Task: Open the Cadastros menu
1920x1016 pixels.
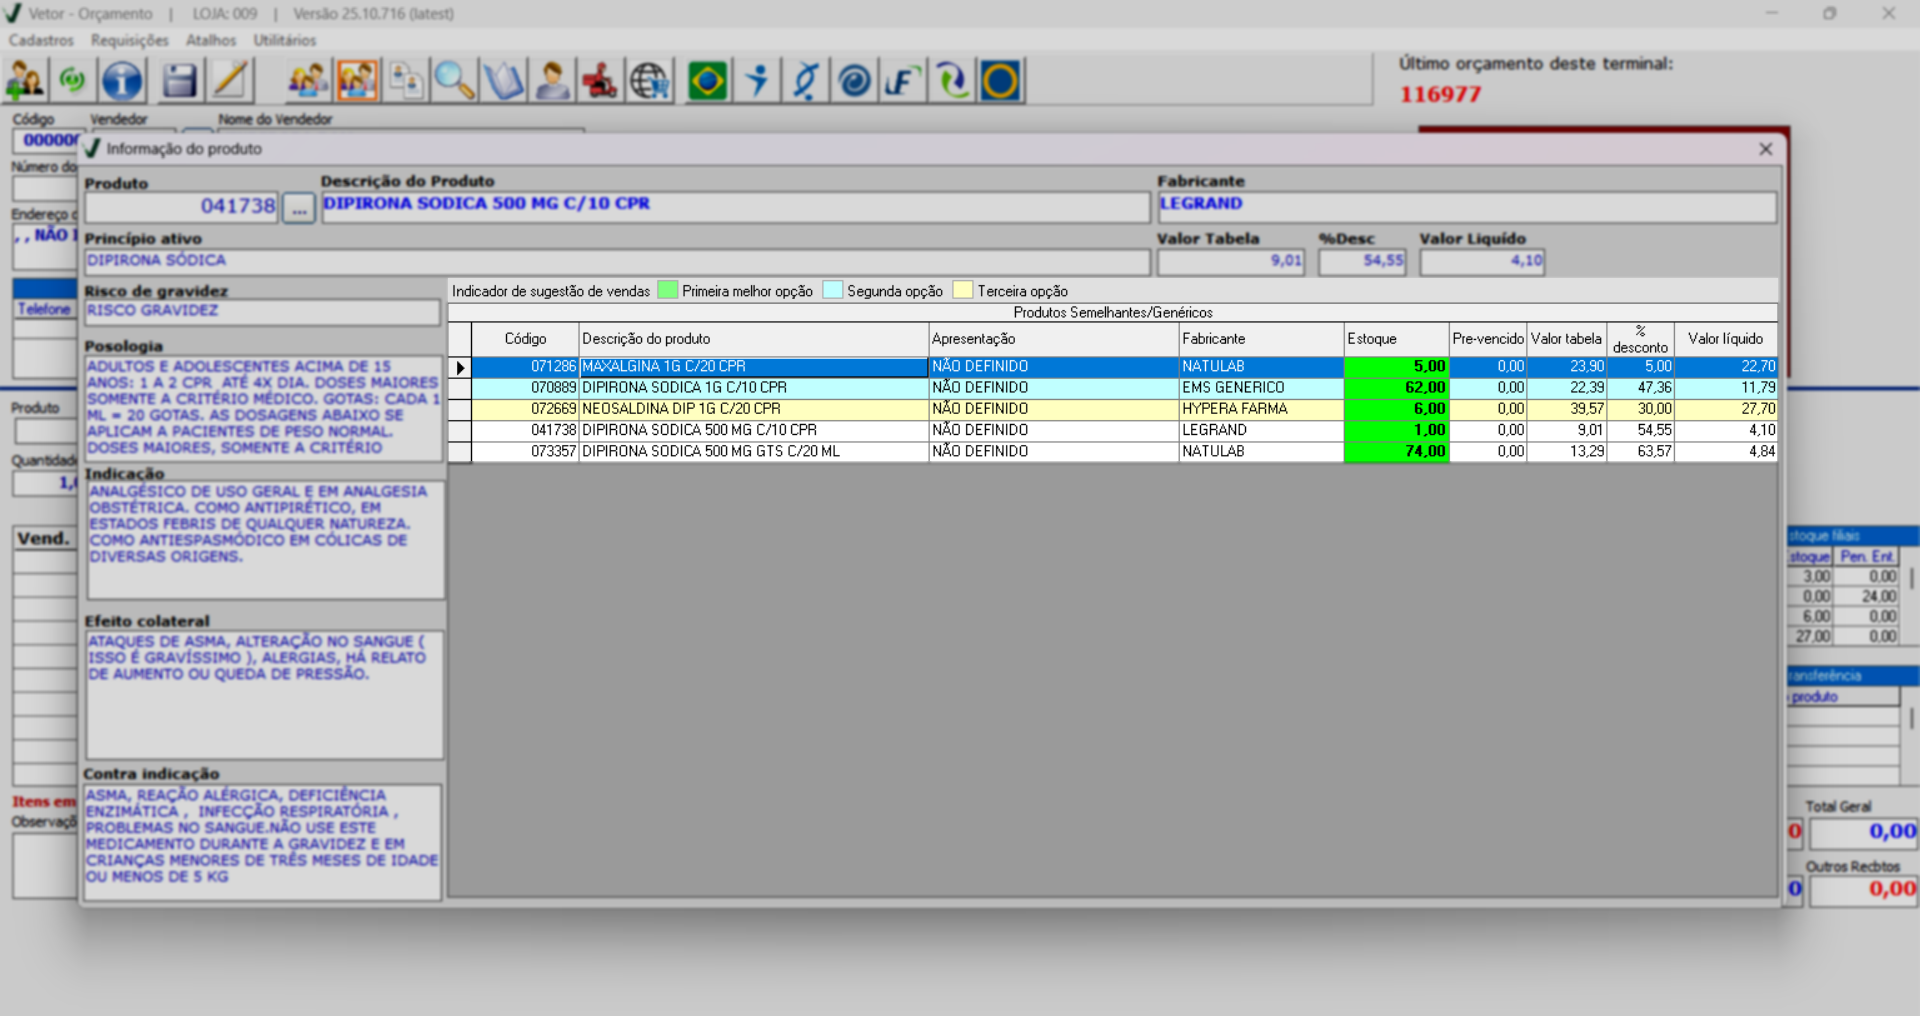Action: point(41,40)
